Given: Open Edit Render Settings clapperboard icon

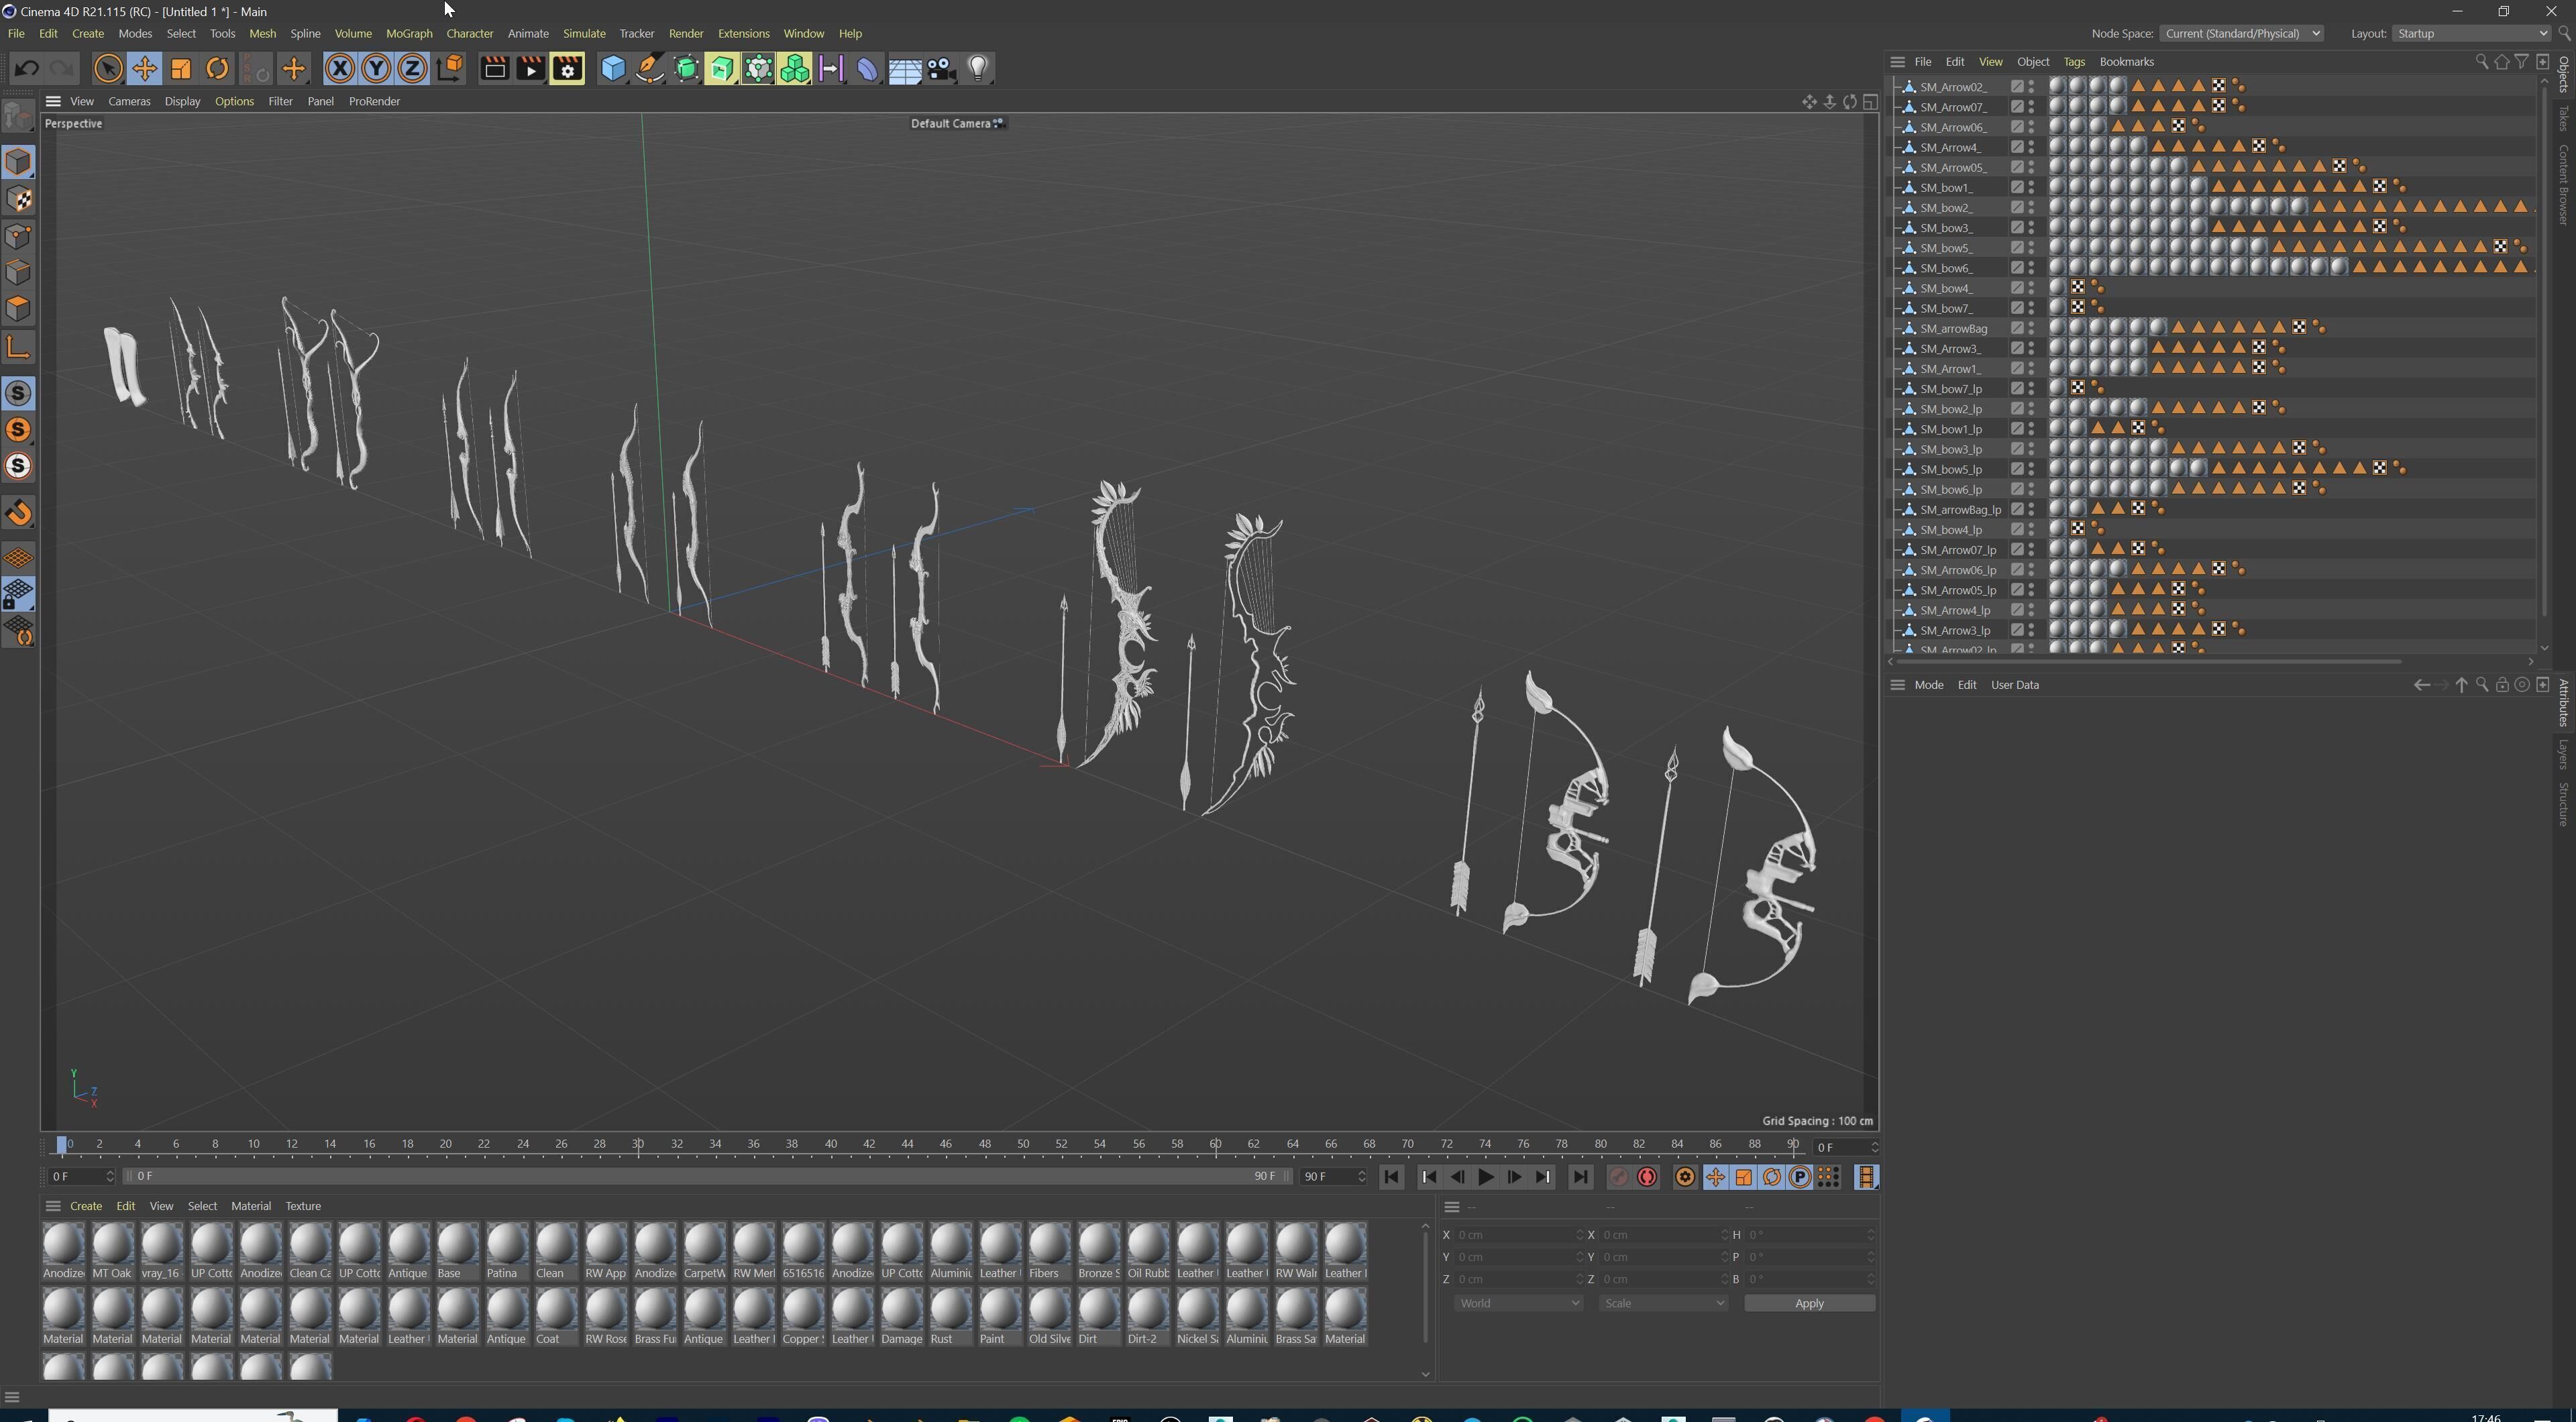Looking at the screenshot, I should point(567,69).
